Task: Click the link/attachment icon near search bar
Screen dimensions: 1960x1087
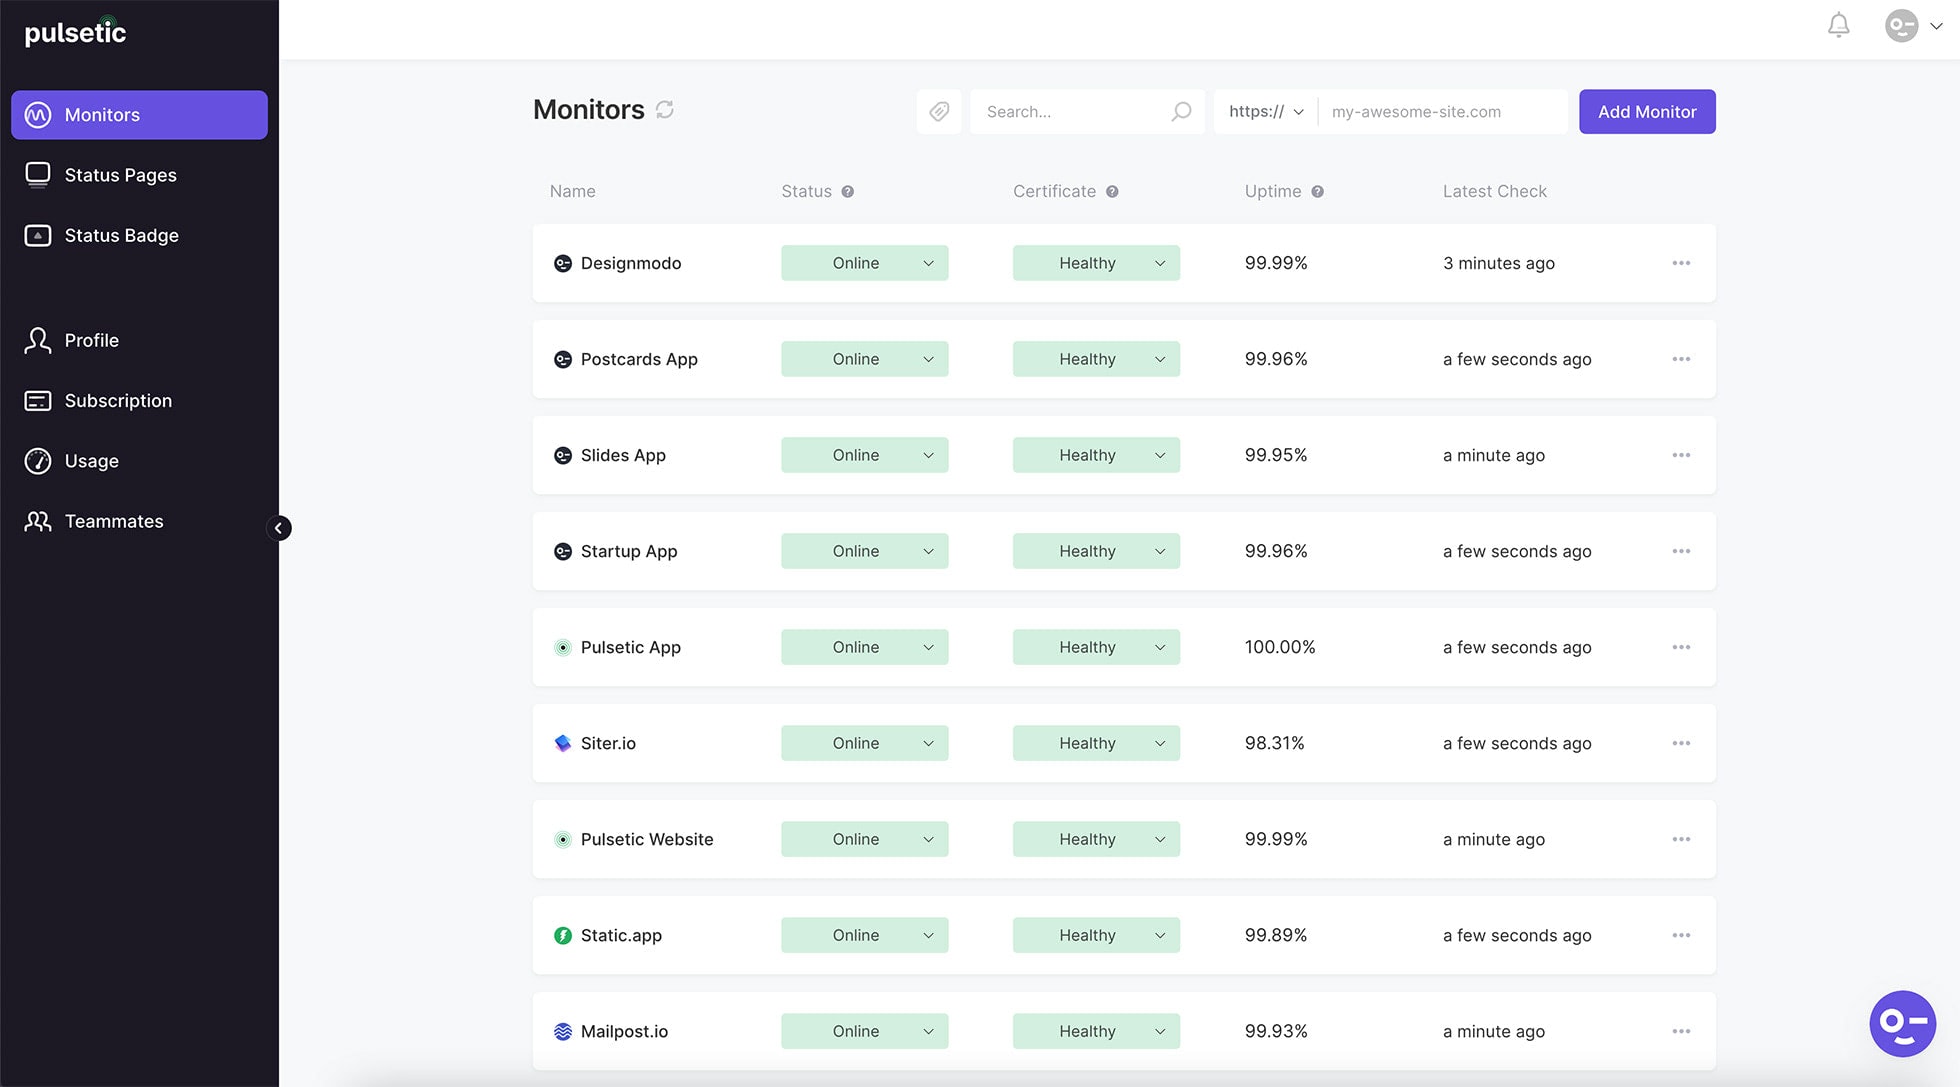Action: coord(939,111)
